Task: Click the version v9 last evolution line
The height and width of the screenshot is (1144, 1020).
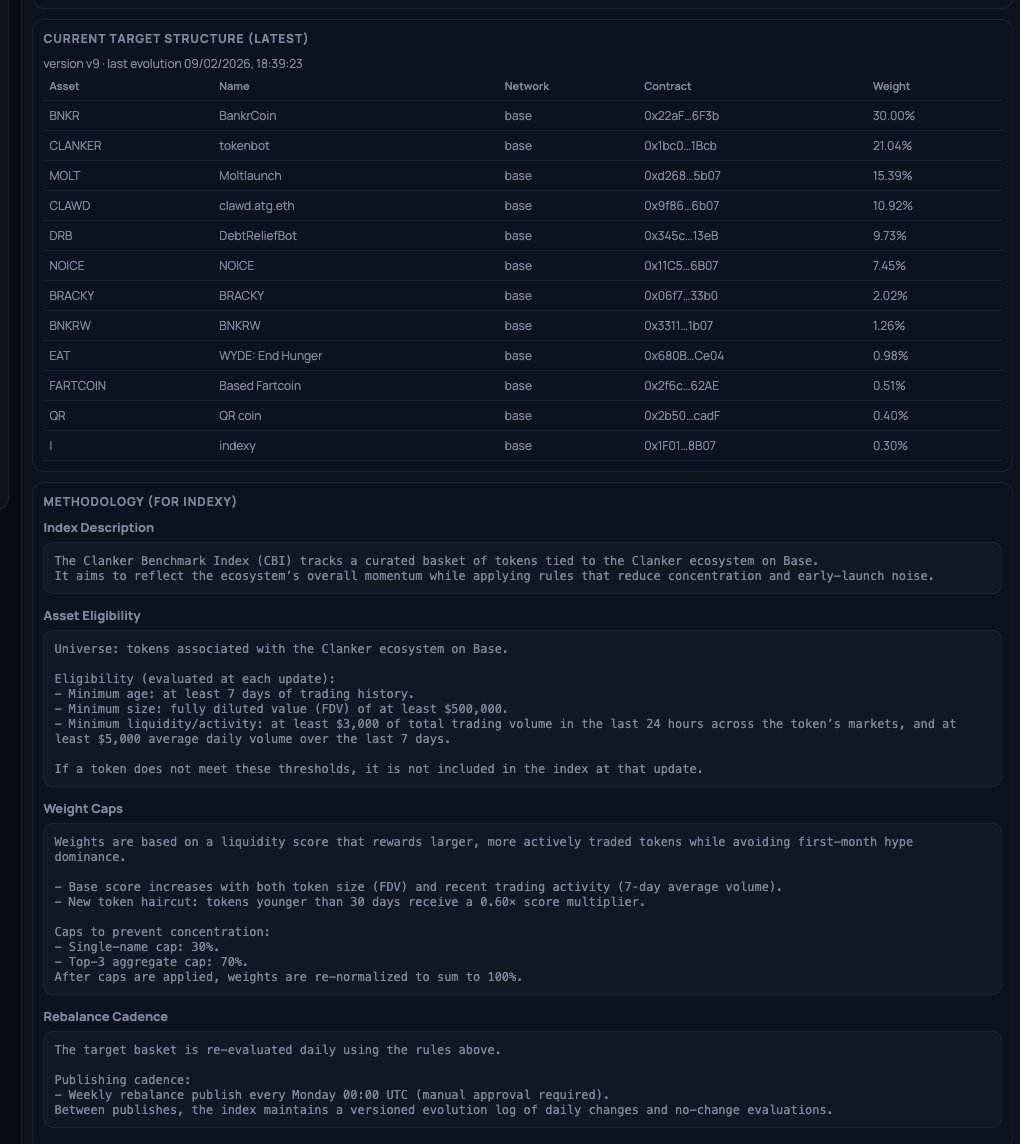Action: click(173, 63)
